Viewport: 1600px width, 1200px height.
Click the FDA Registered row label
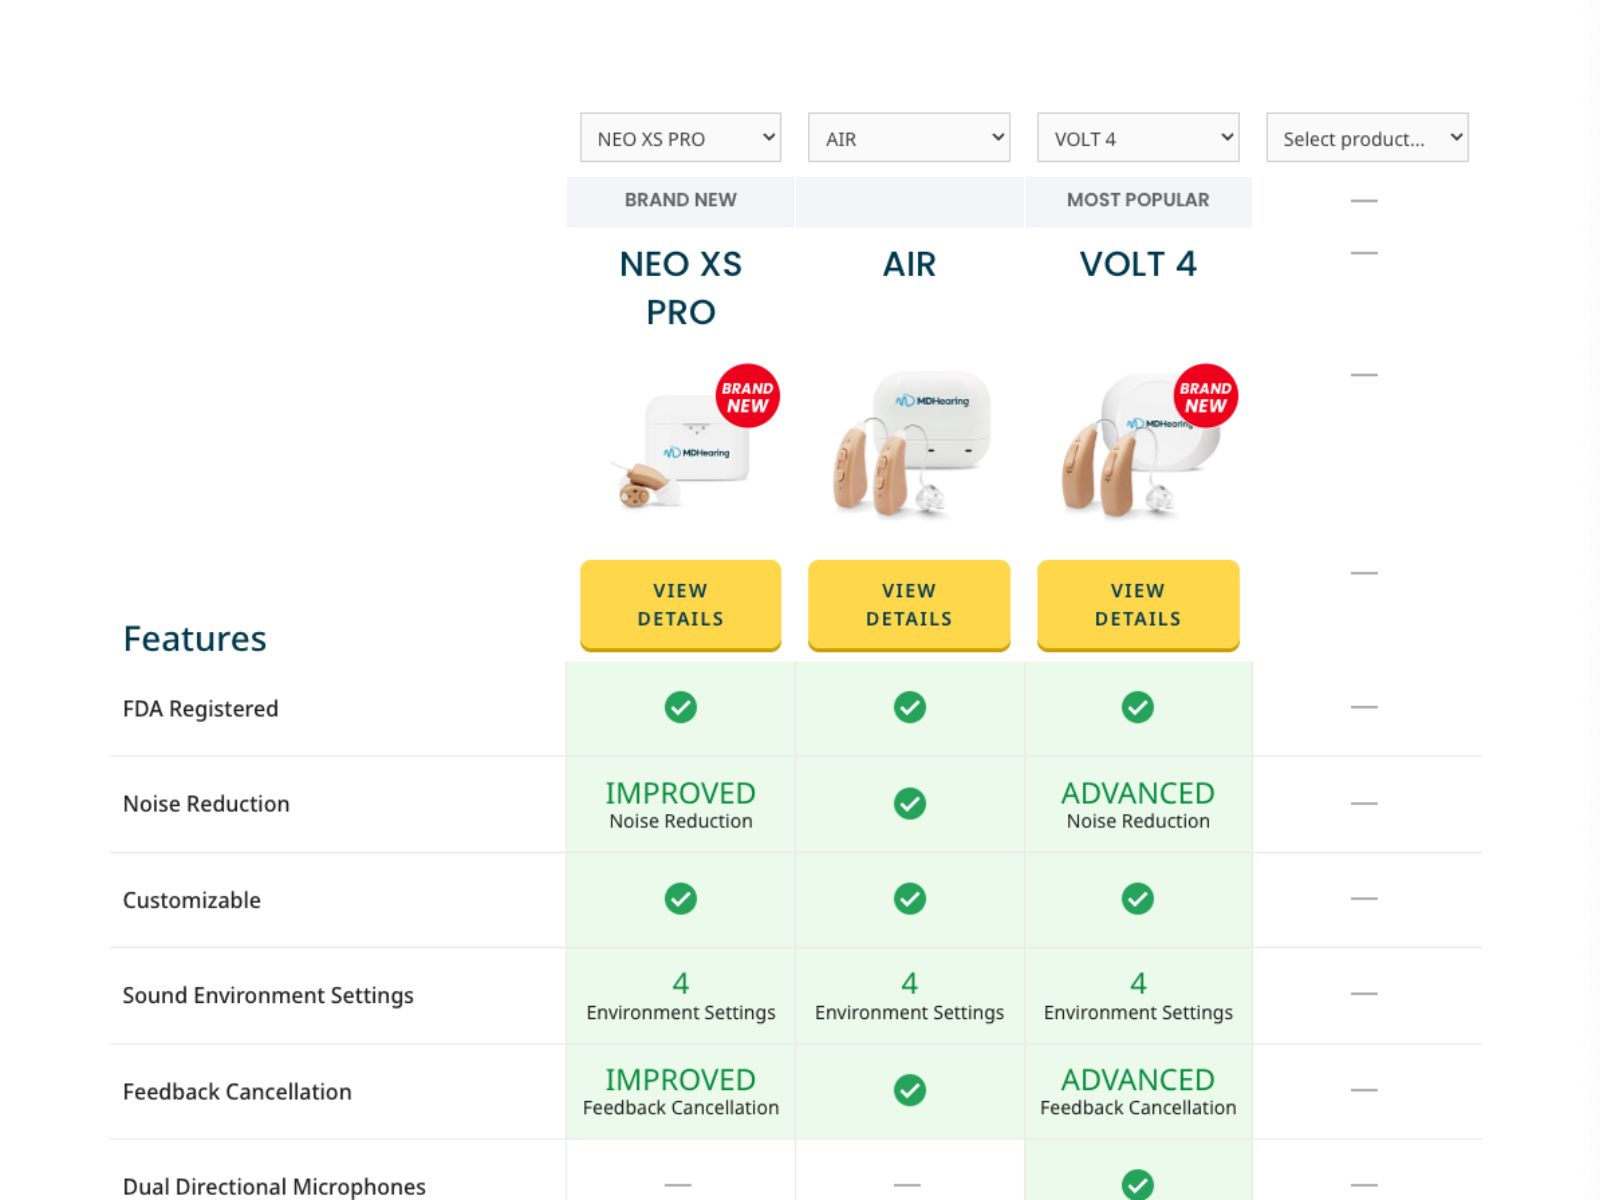(x=200, y=709)
